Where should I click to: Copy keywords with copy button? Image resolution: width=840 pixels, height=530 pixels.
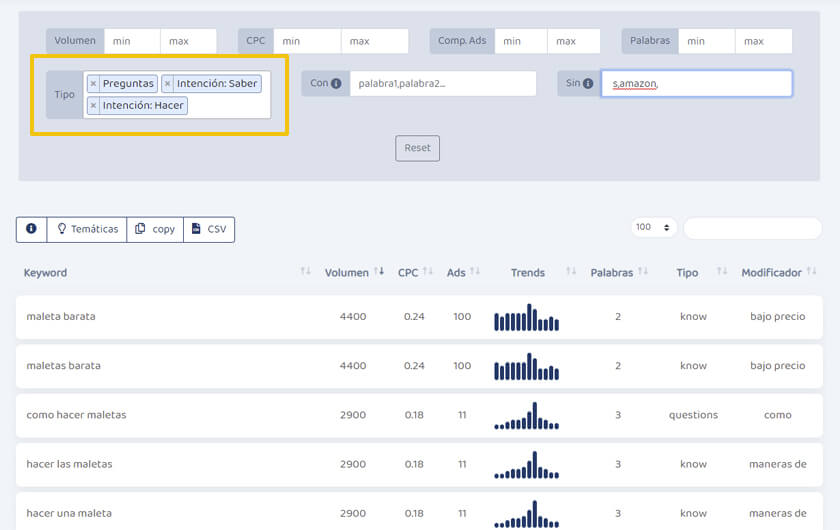pos(155,229)
